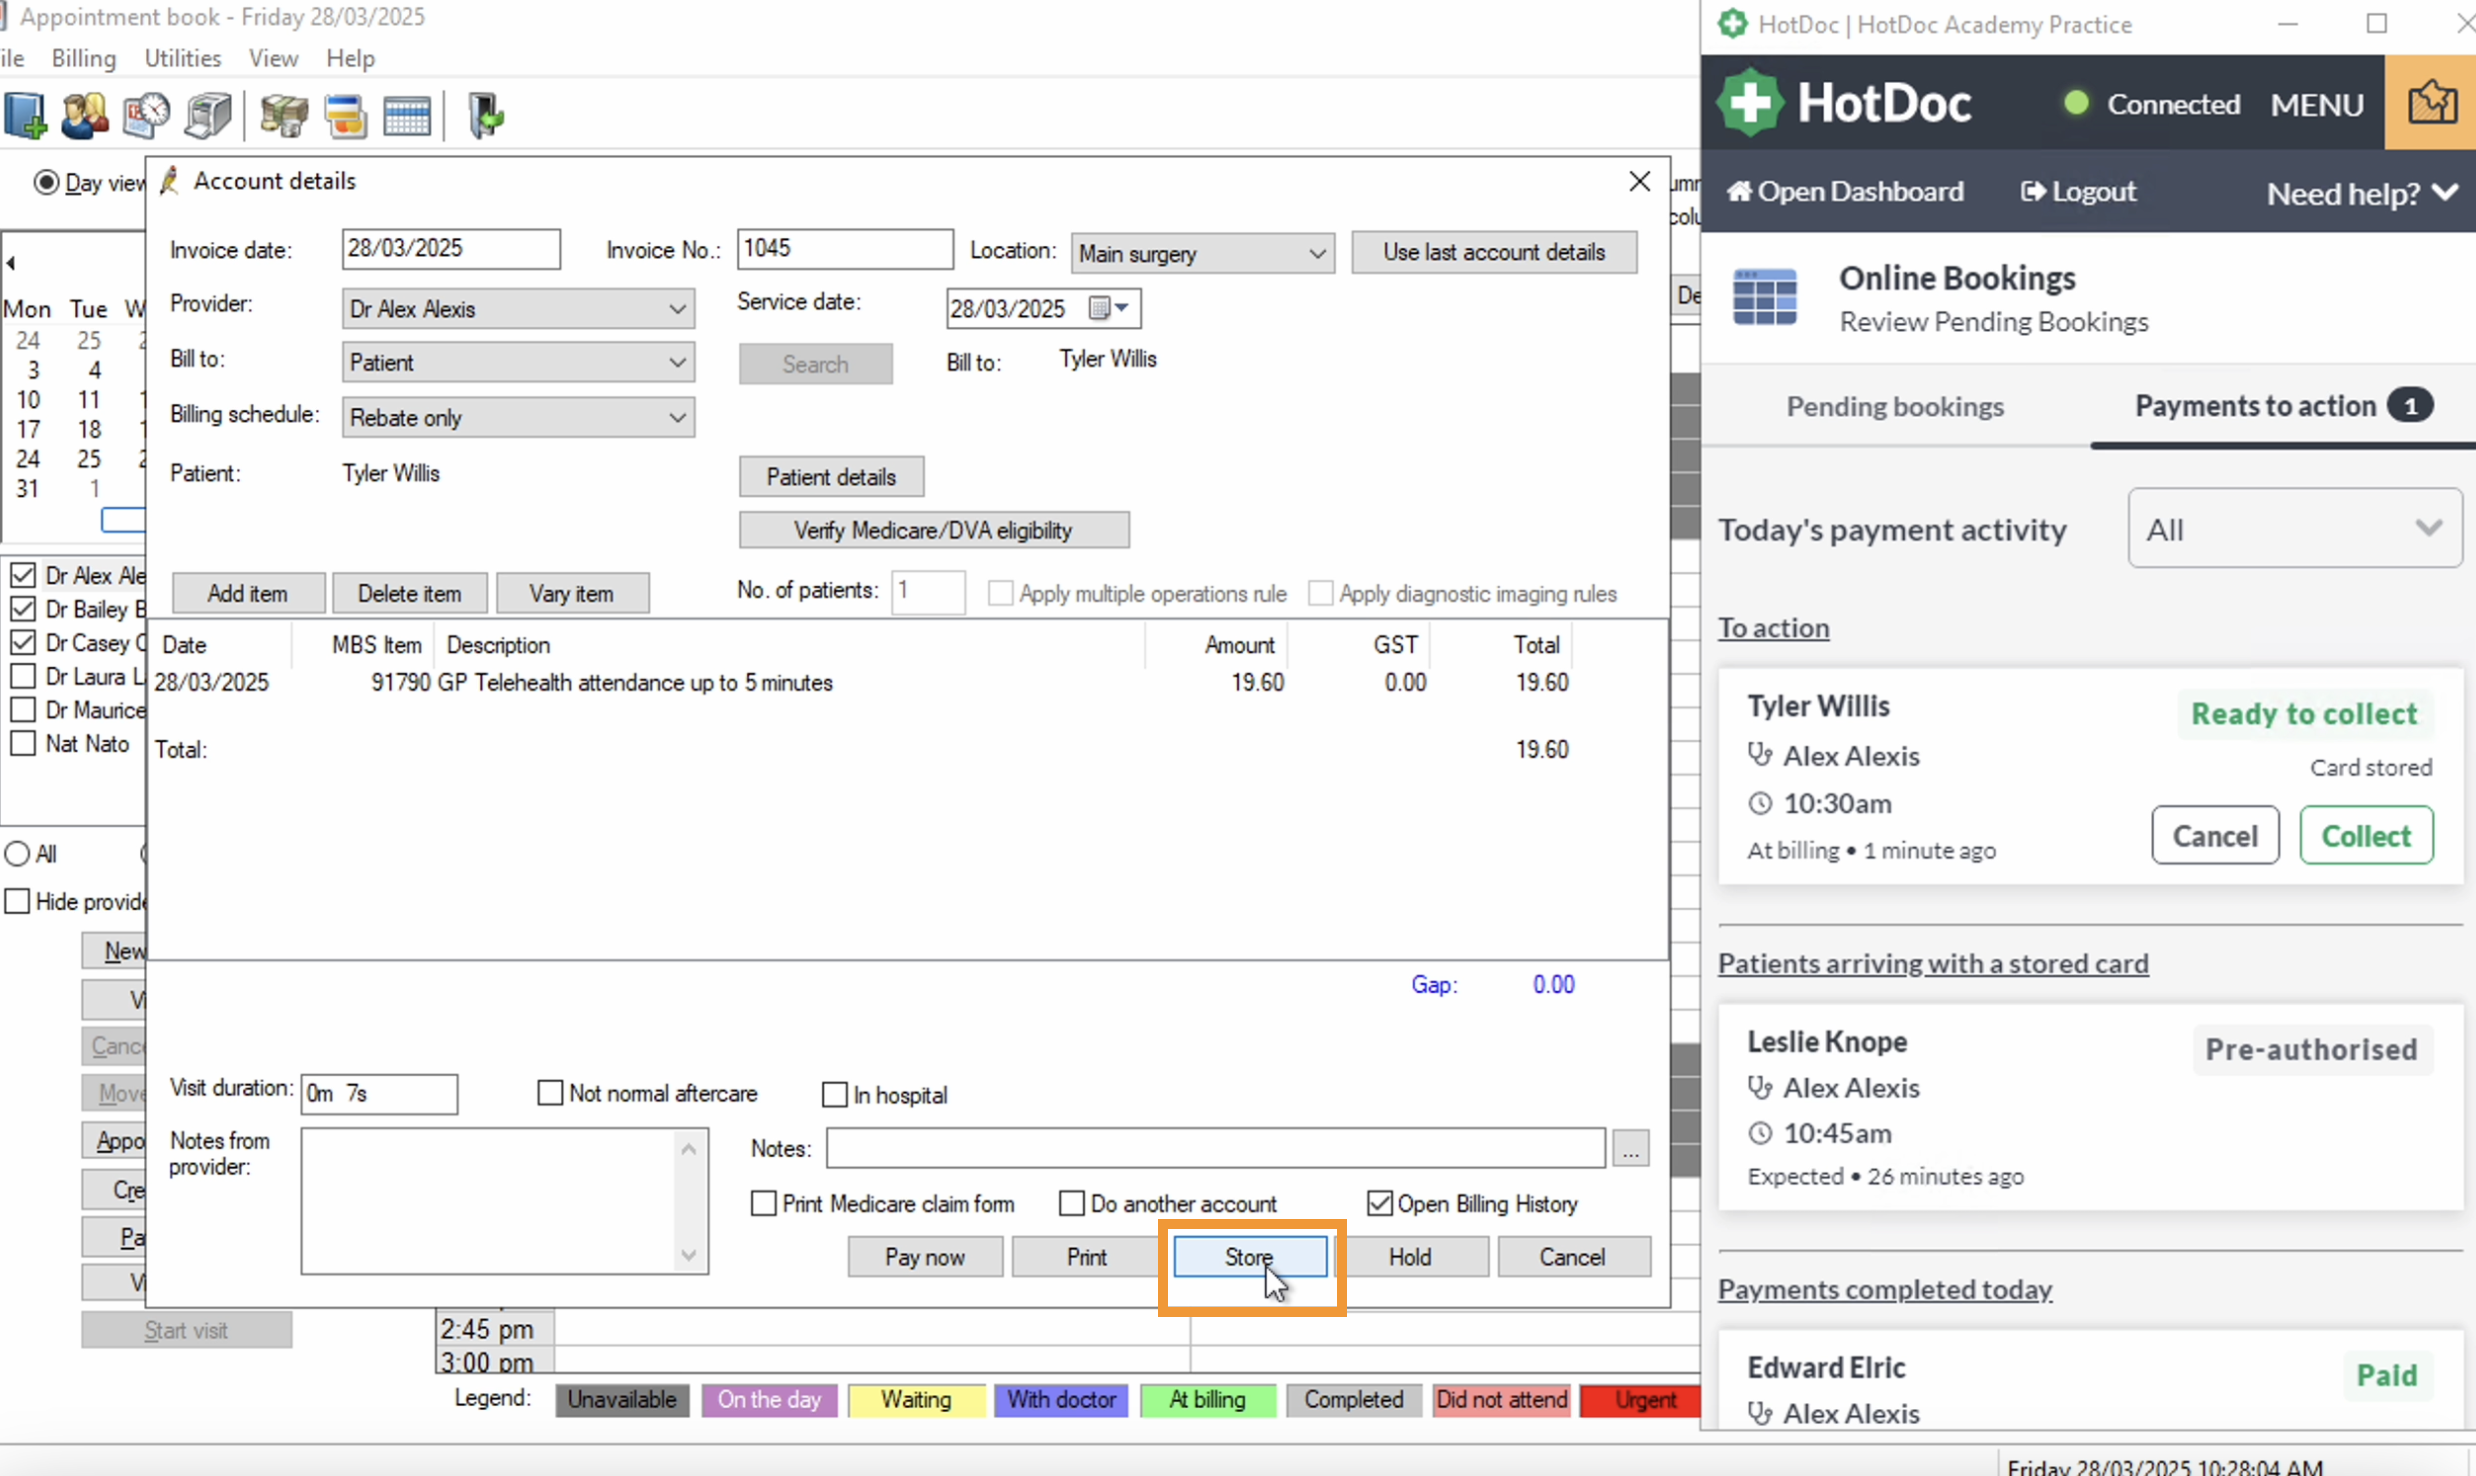Open the Help menu
Image resolution: width=2476 pixels, height=1476 pixels.
click(x=350, y=58)
